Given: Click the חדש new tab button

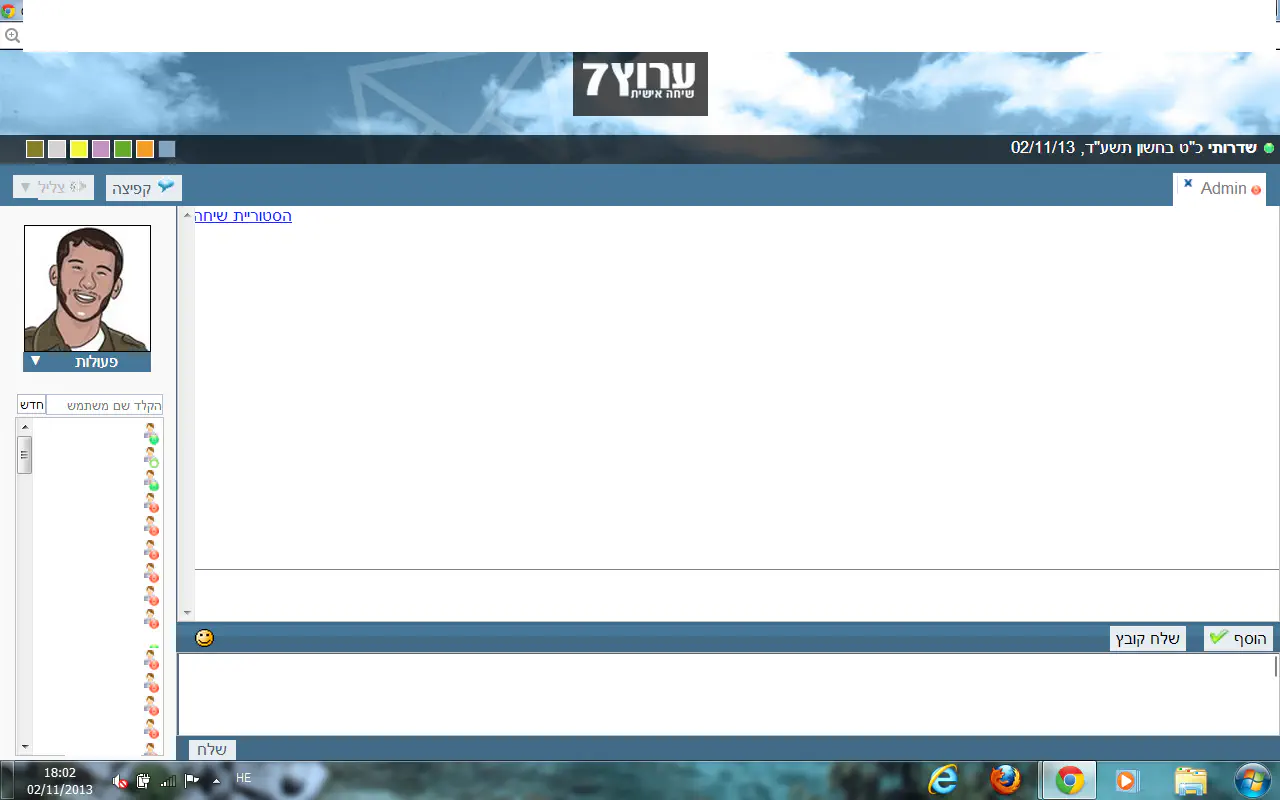Looking at the screenshot, I should pos(32,405).
